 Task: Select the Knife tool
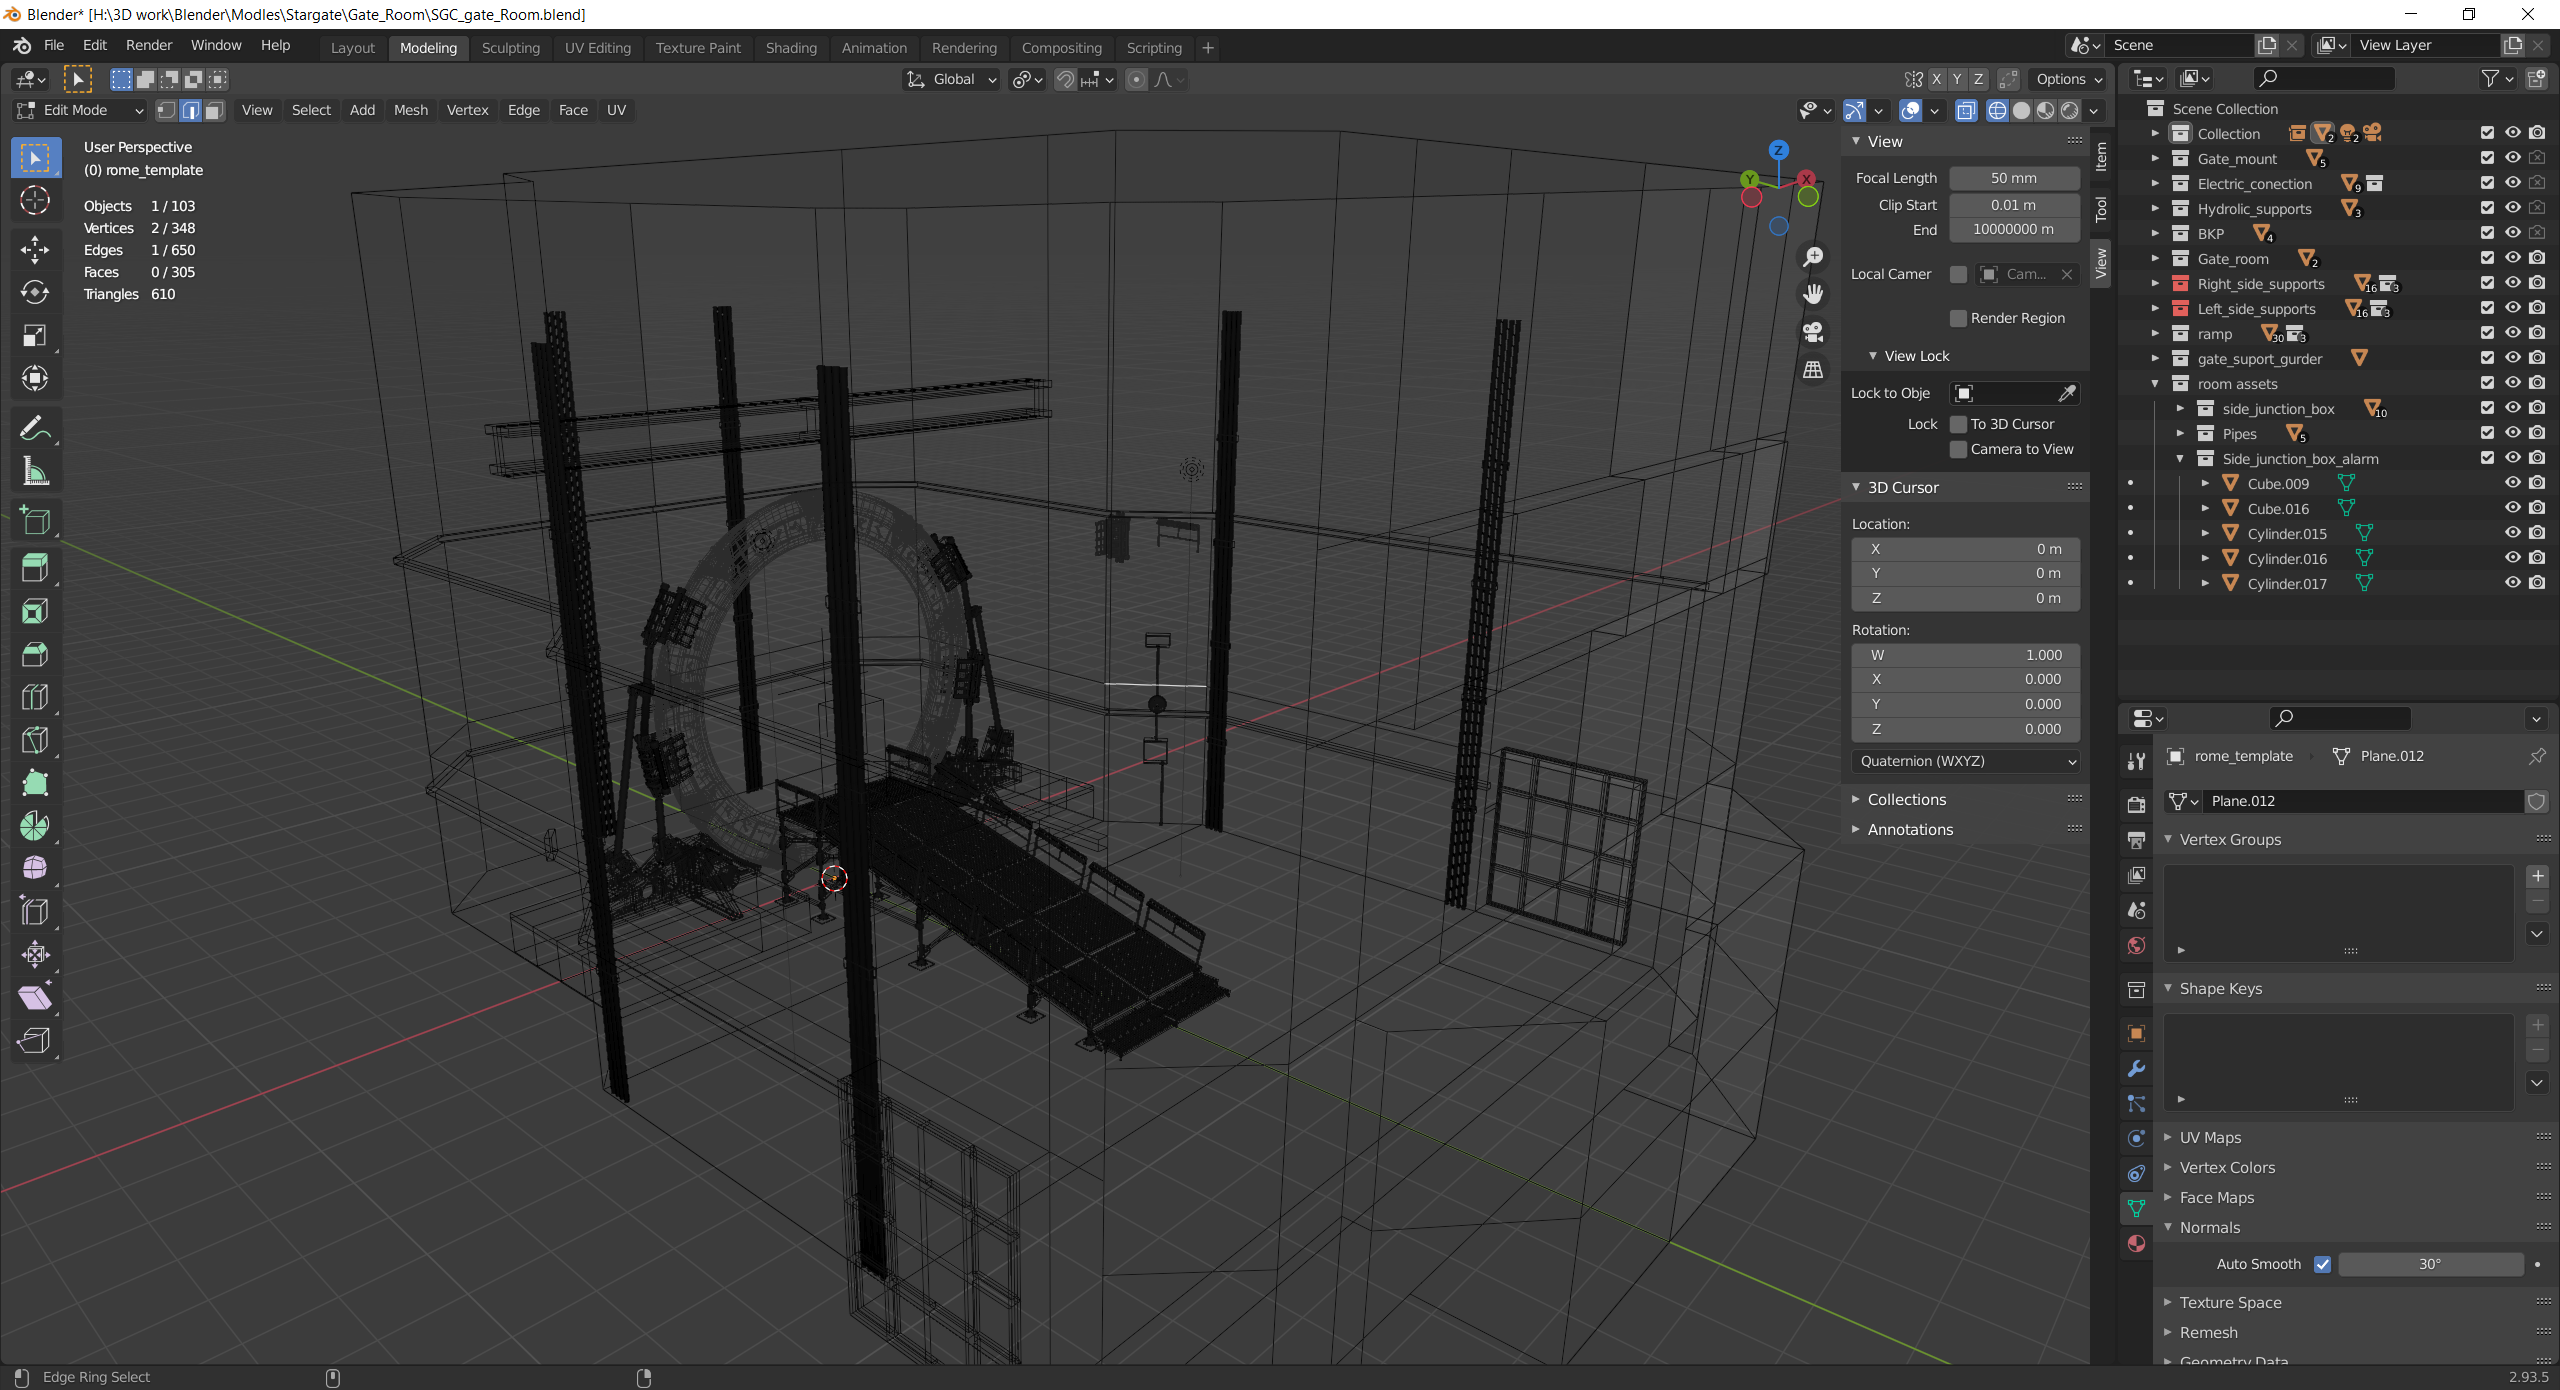pyautogui.click(x=35, y=740)
